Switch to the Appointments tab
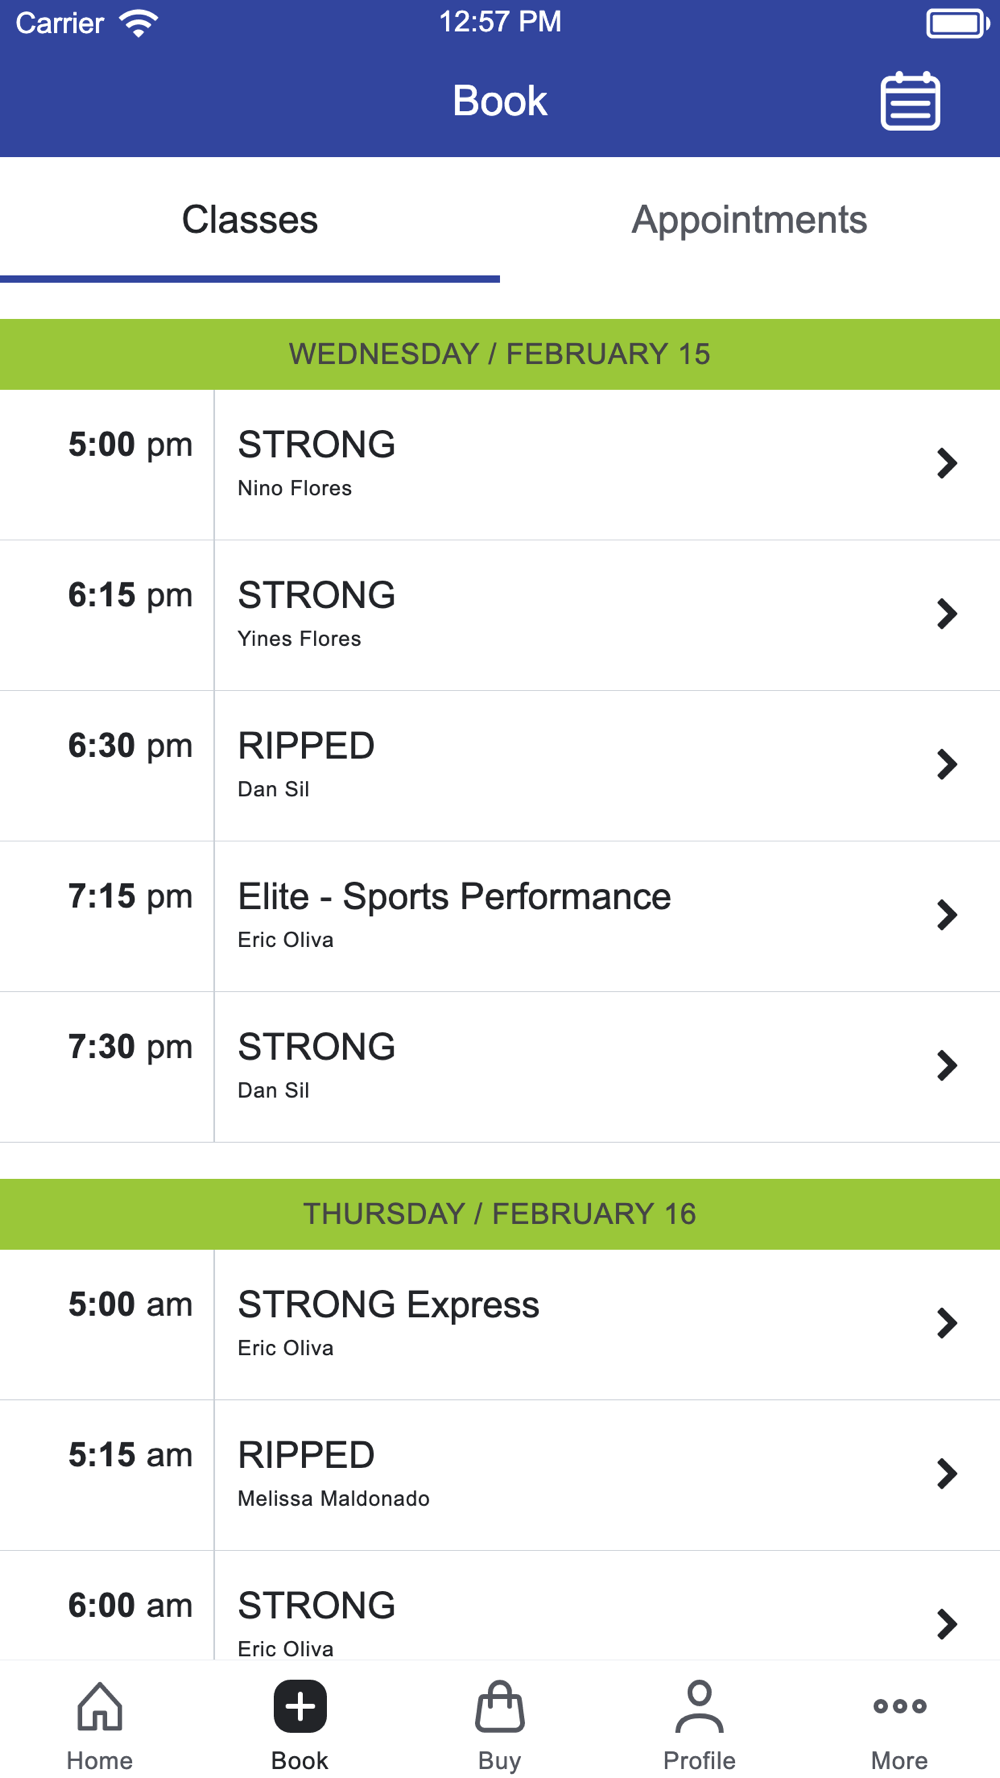The height and width of the screenshot is (1778, 1000). 750,220
